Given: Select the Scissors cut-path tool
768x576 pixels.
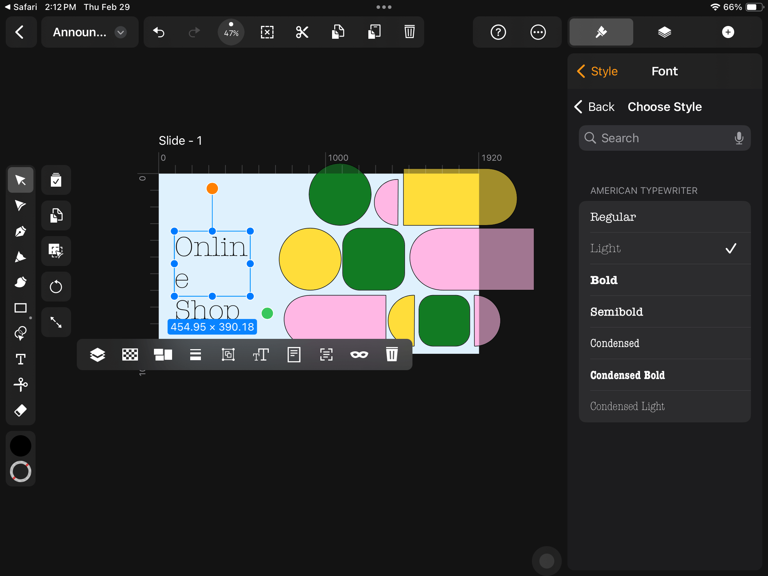Looking at the screenshot, I should click(x=21, y=385).
